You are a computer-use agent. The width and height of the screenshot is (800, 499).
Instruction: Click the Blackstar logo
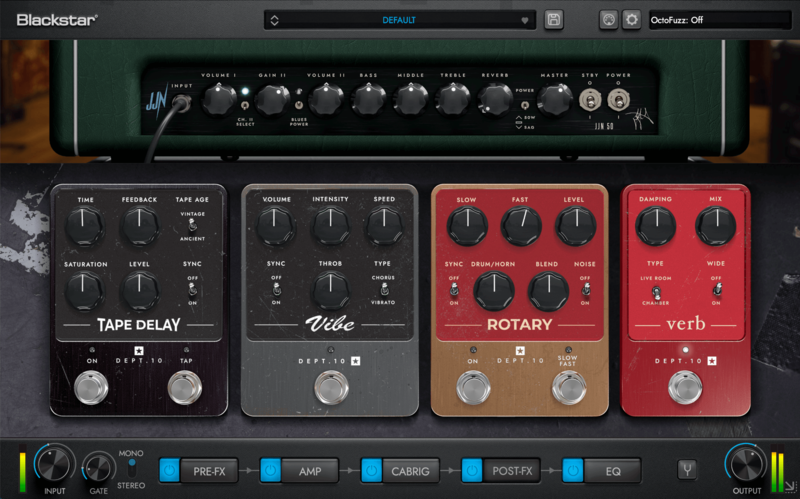click(57, 20)
